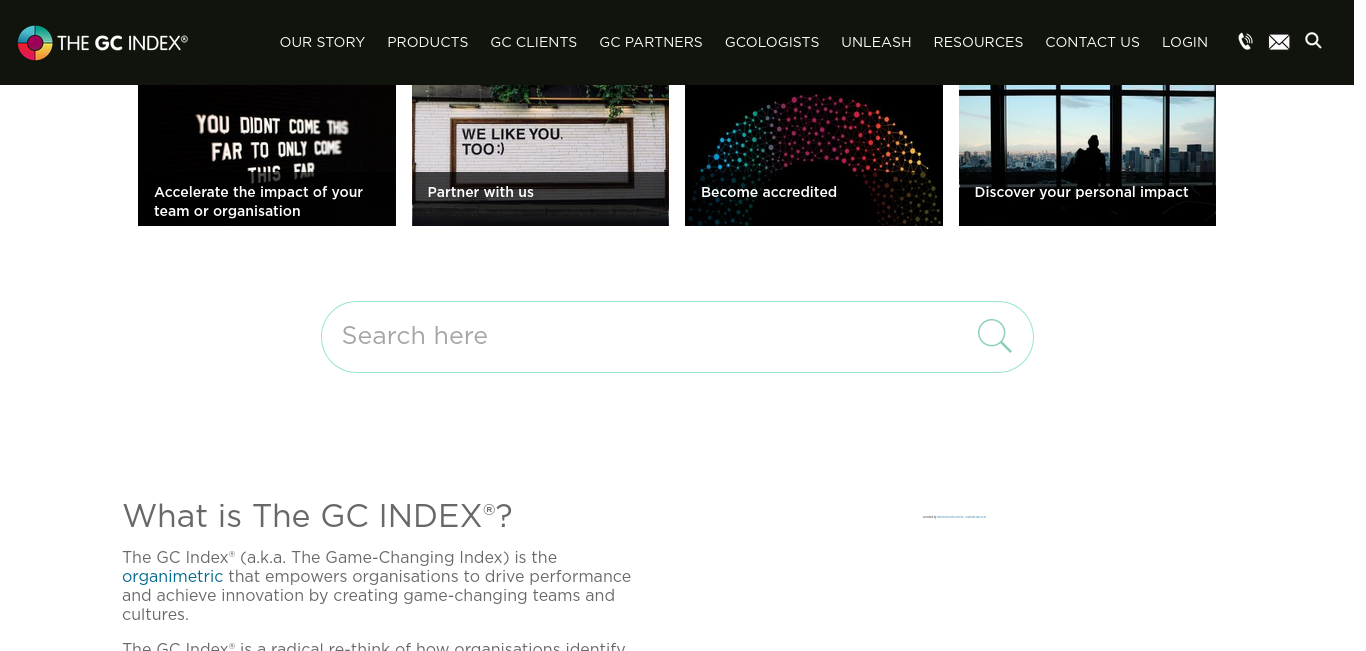Click the phone icon in header
Screen dimensions: 1366x651
pos(1245,42)
